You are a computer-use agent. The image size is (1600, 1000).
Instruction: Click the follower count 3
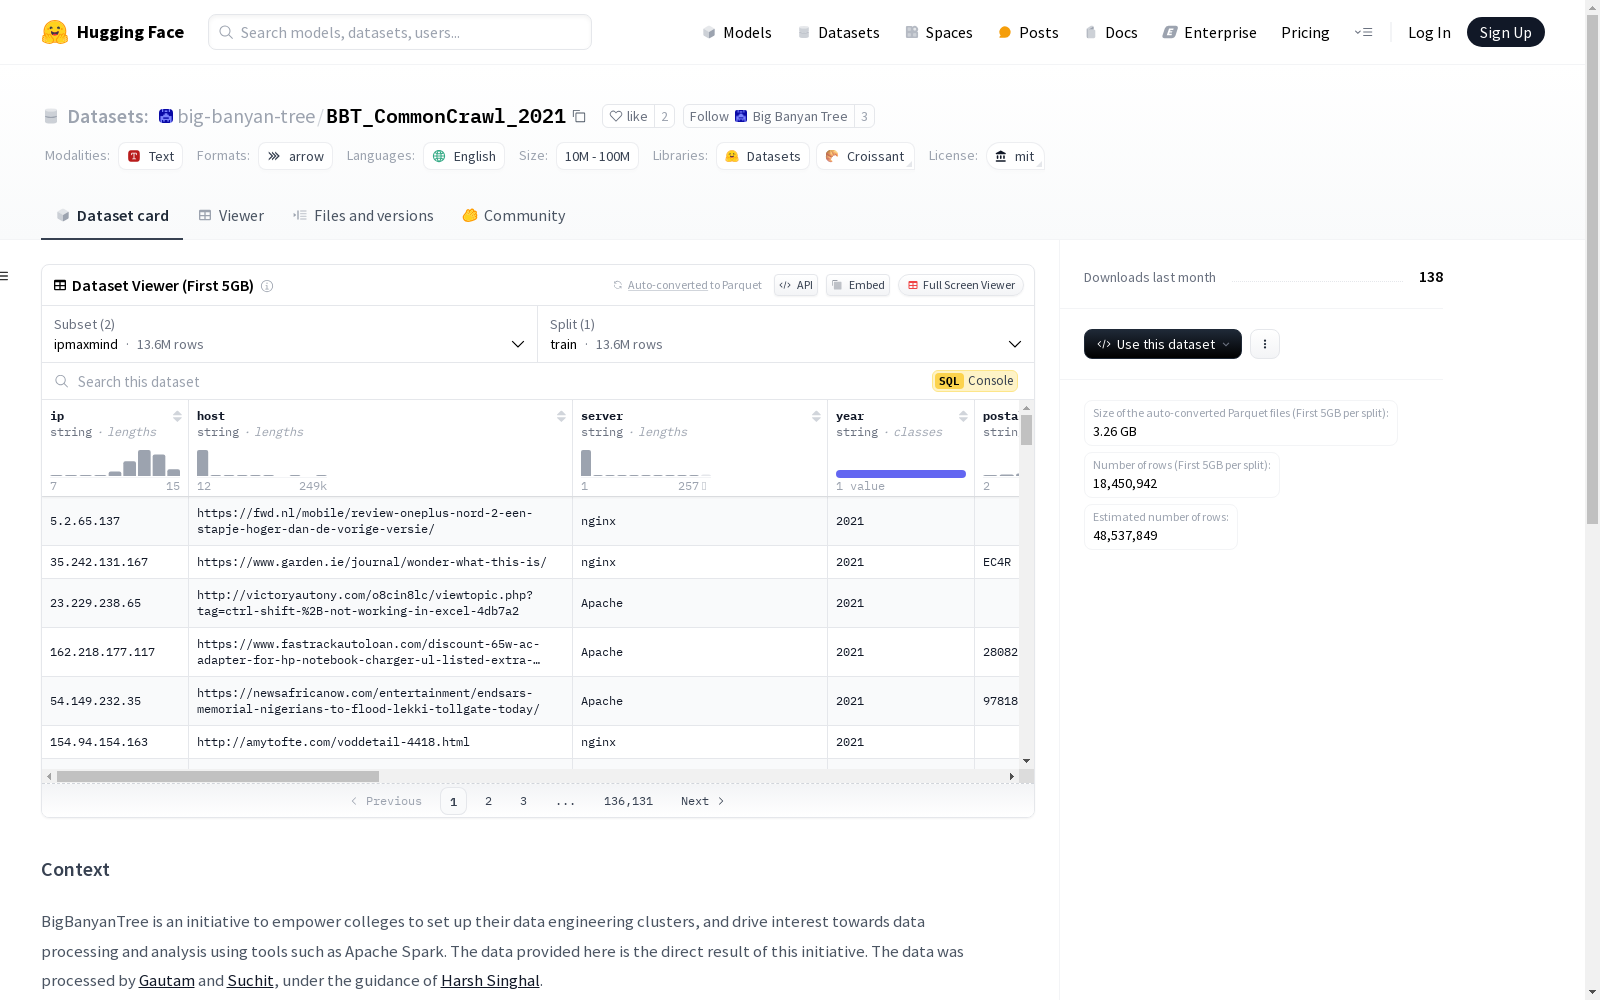coord(864,116)
